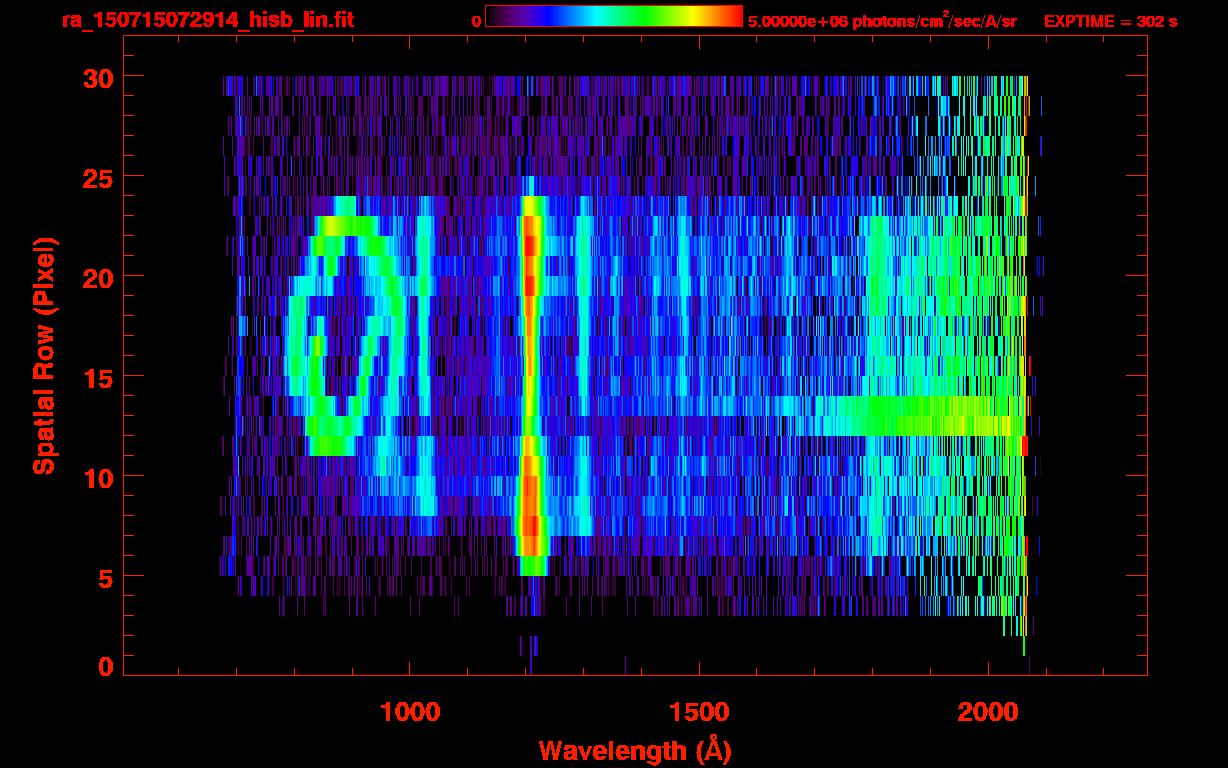Screen dimensions: 1228x768
Task: Click the EXPTIME = 302 s text
Action: click(1110, 21)
